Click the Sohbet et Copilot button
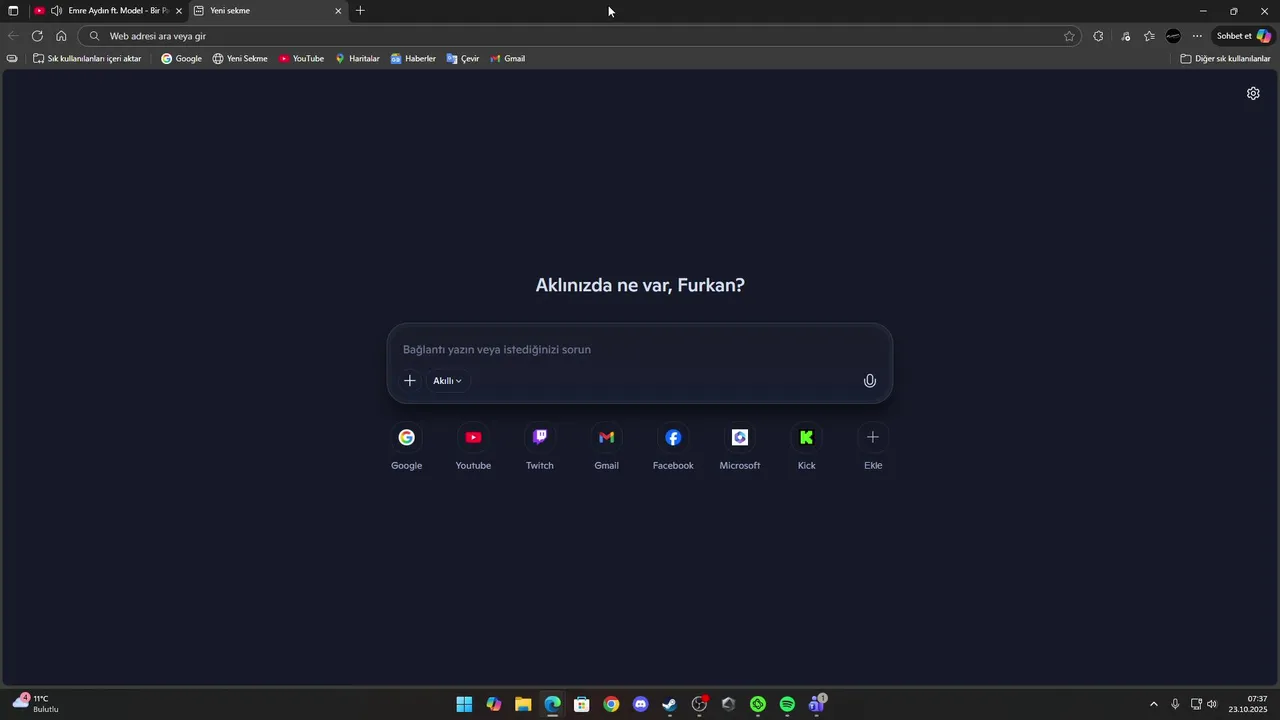 (x=1243, y=36)
